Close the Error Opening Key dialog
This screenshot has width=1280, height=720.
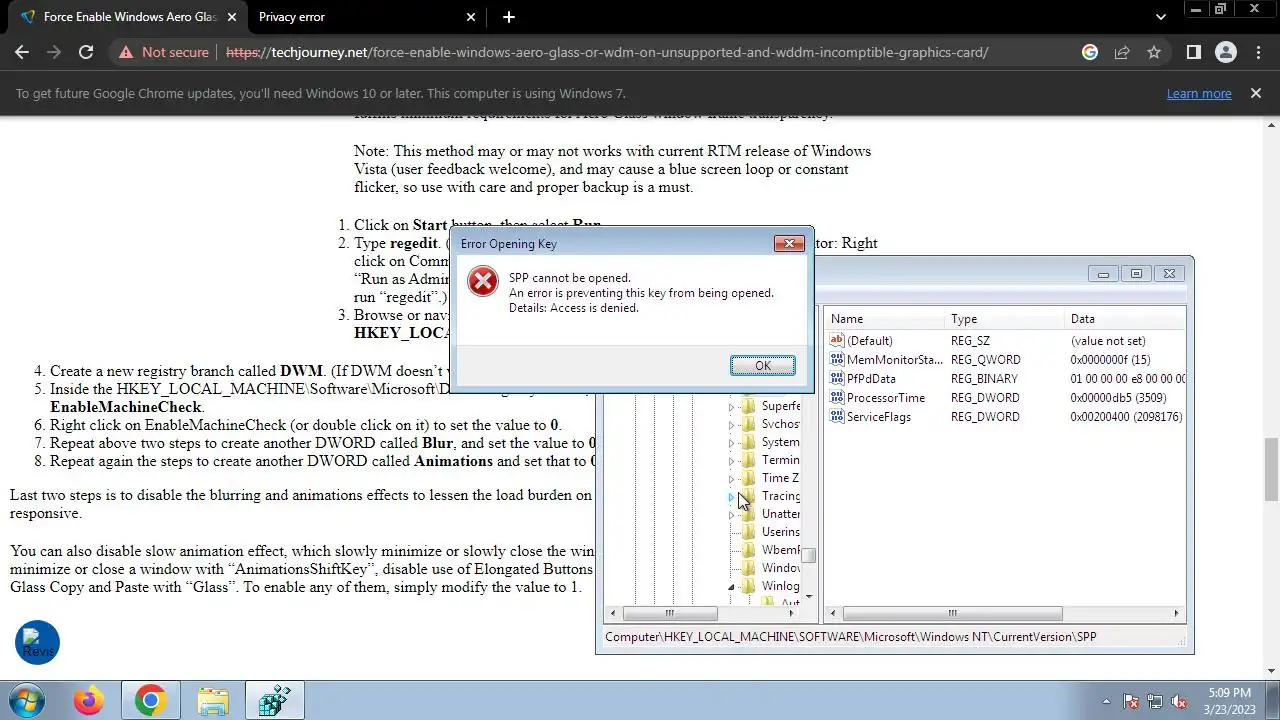789,243
